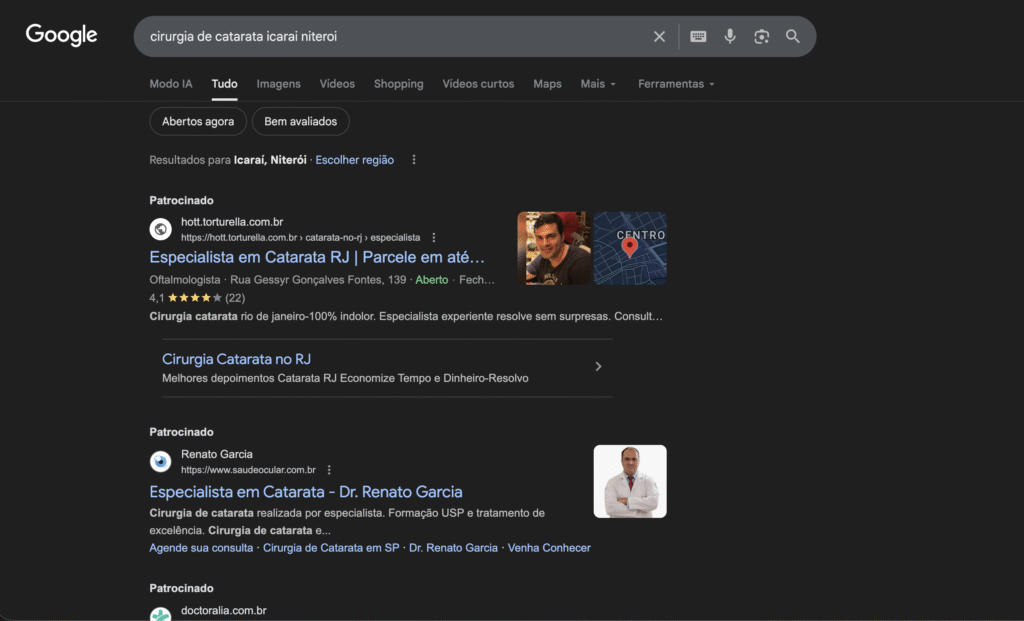
Task: Switch to the Maps tab
Action: [547, 84]
